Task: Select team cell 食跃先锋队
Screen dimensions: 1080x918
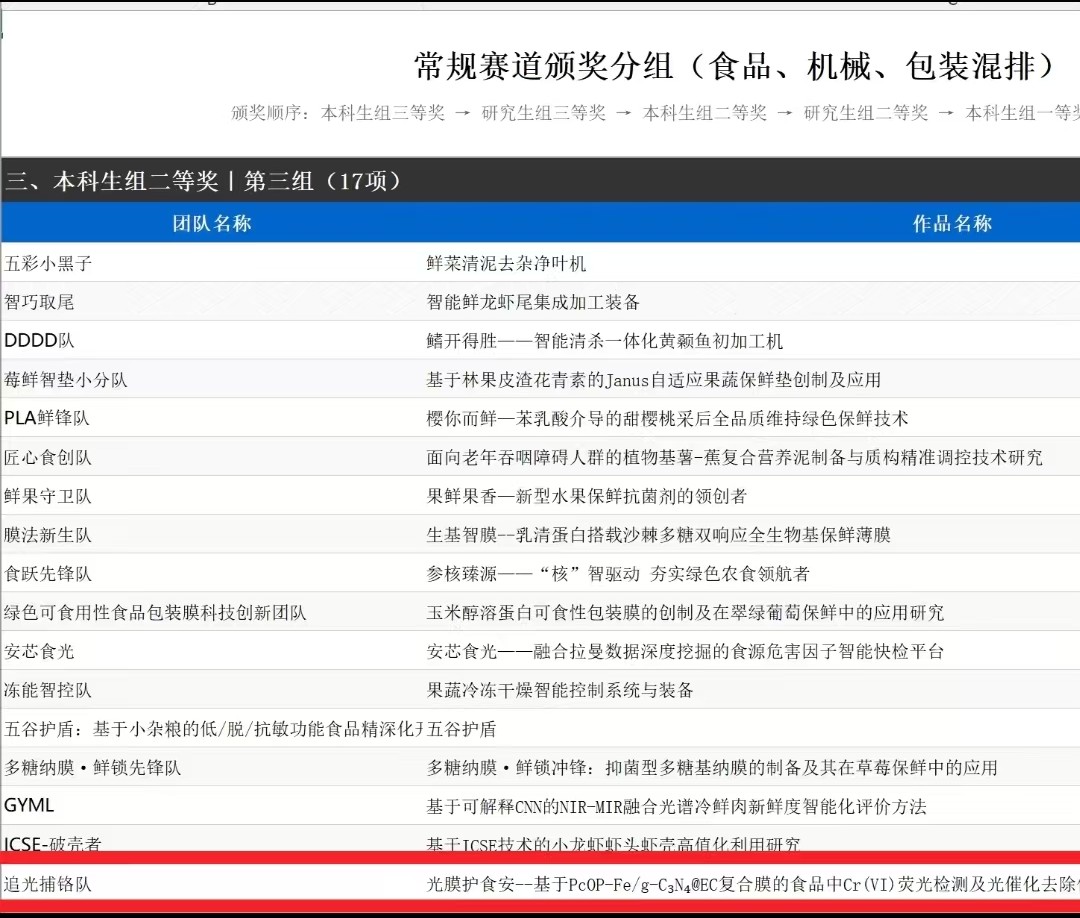Action: pos(48,574)
